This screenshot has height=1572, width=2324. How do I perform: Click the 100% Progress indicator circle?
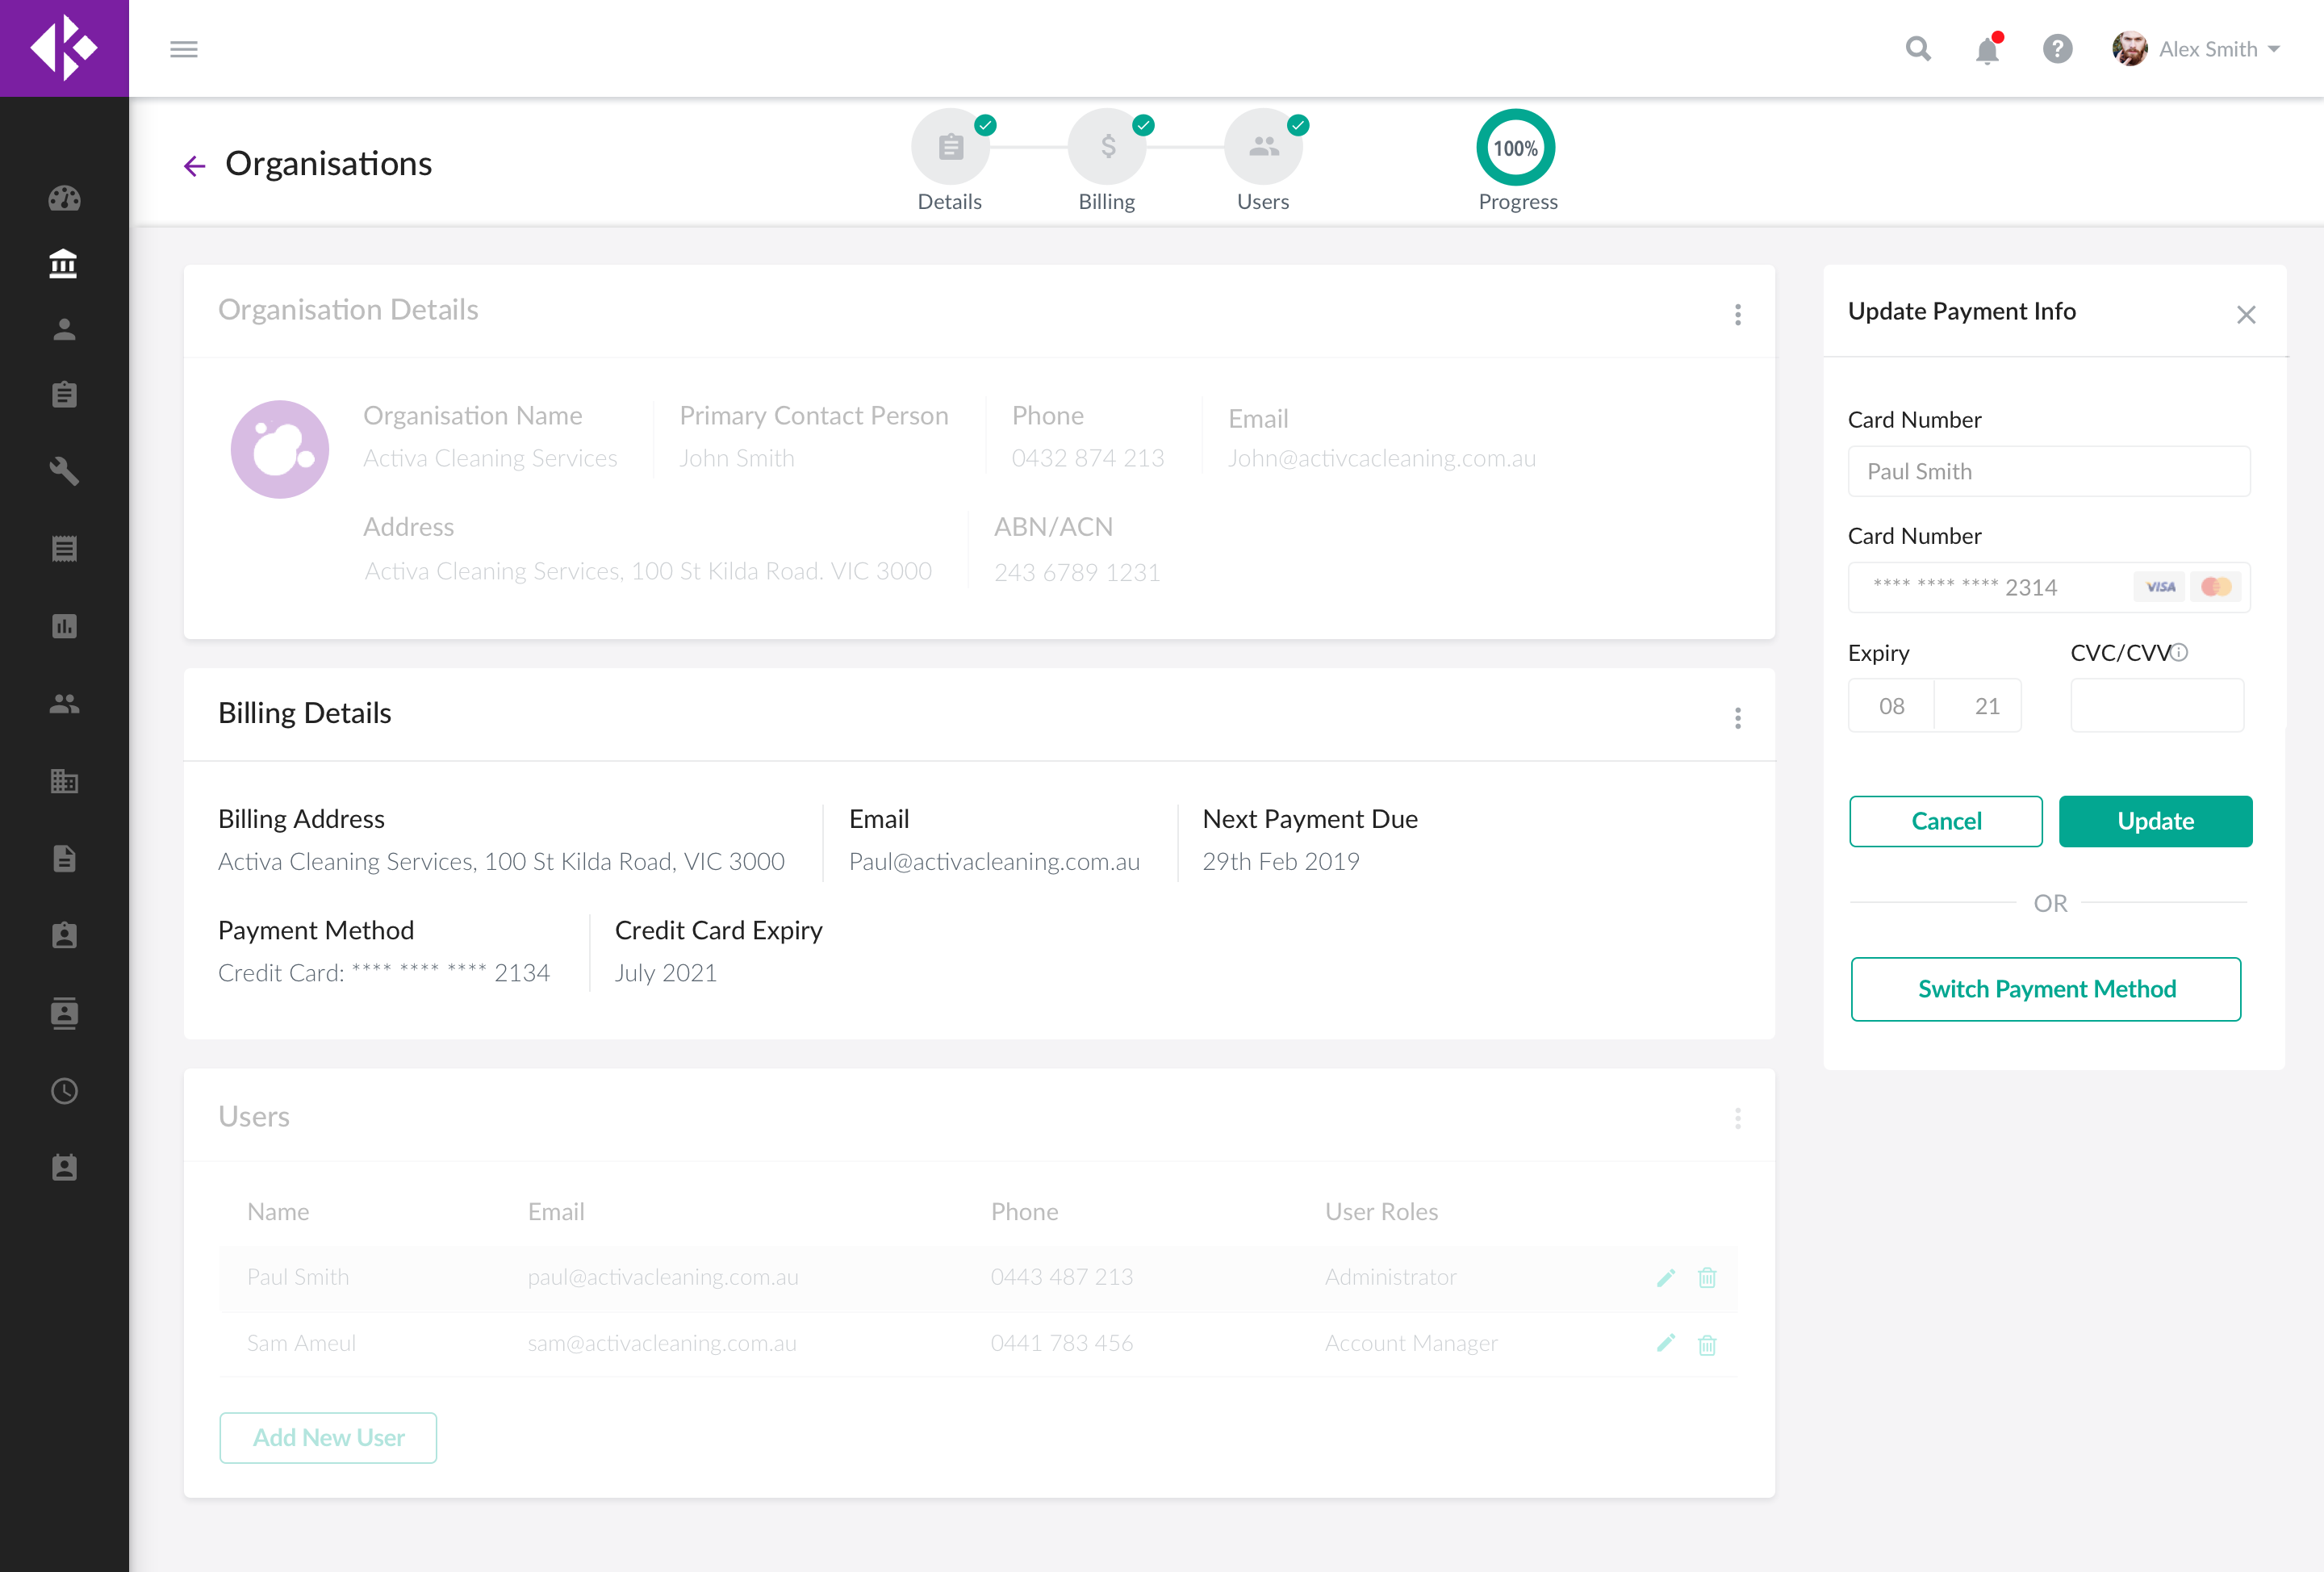coord(1515,148)
